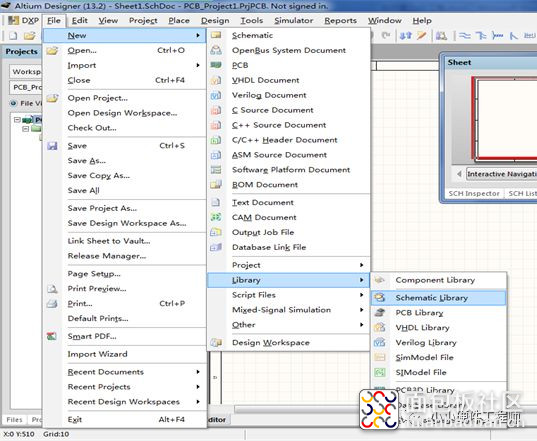Viewport: 537px width, 441px height.
Task: Click the Component Library icon
Action: [x=379, y=280]
